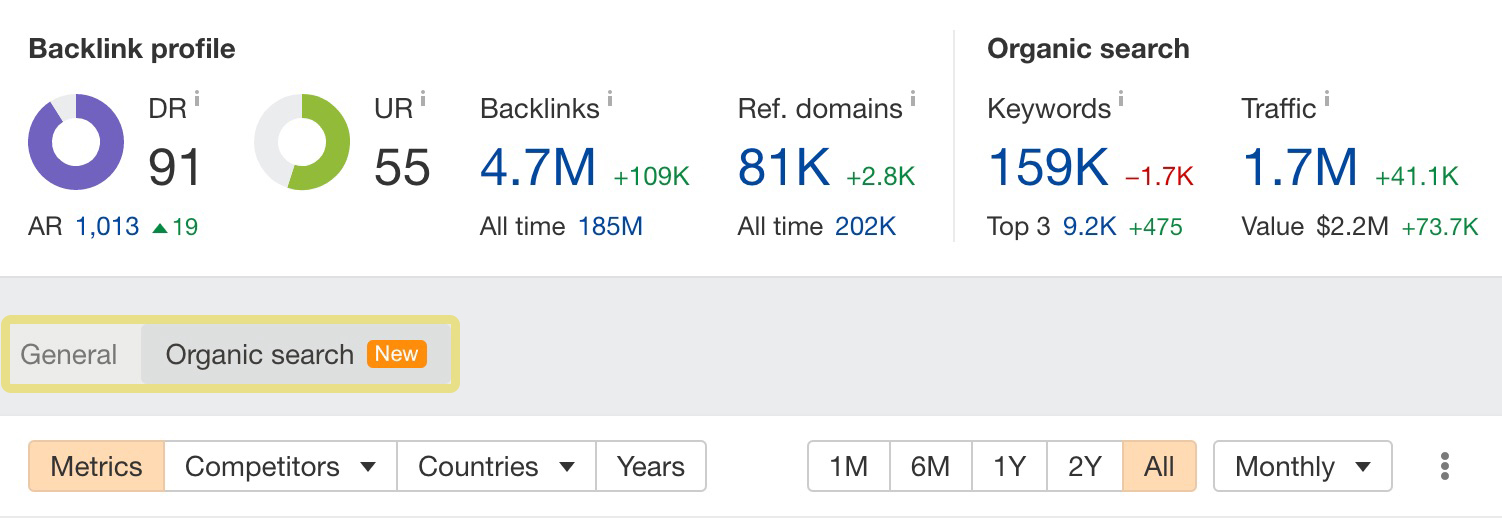Click the info icon next to UR
This screenshot has width=1502, height=518.
tap(423, 98)
